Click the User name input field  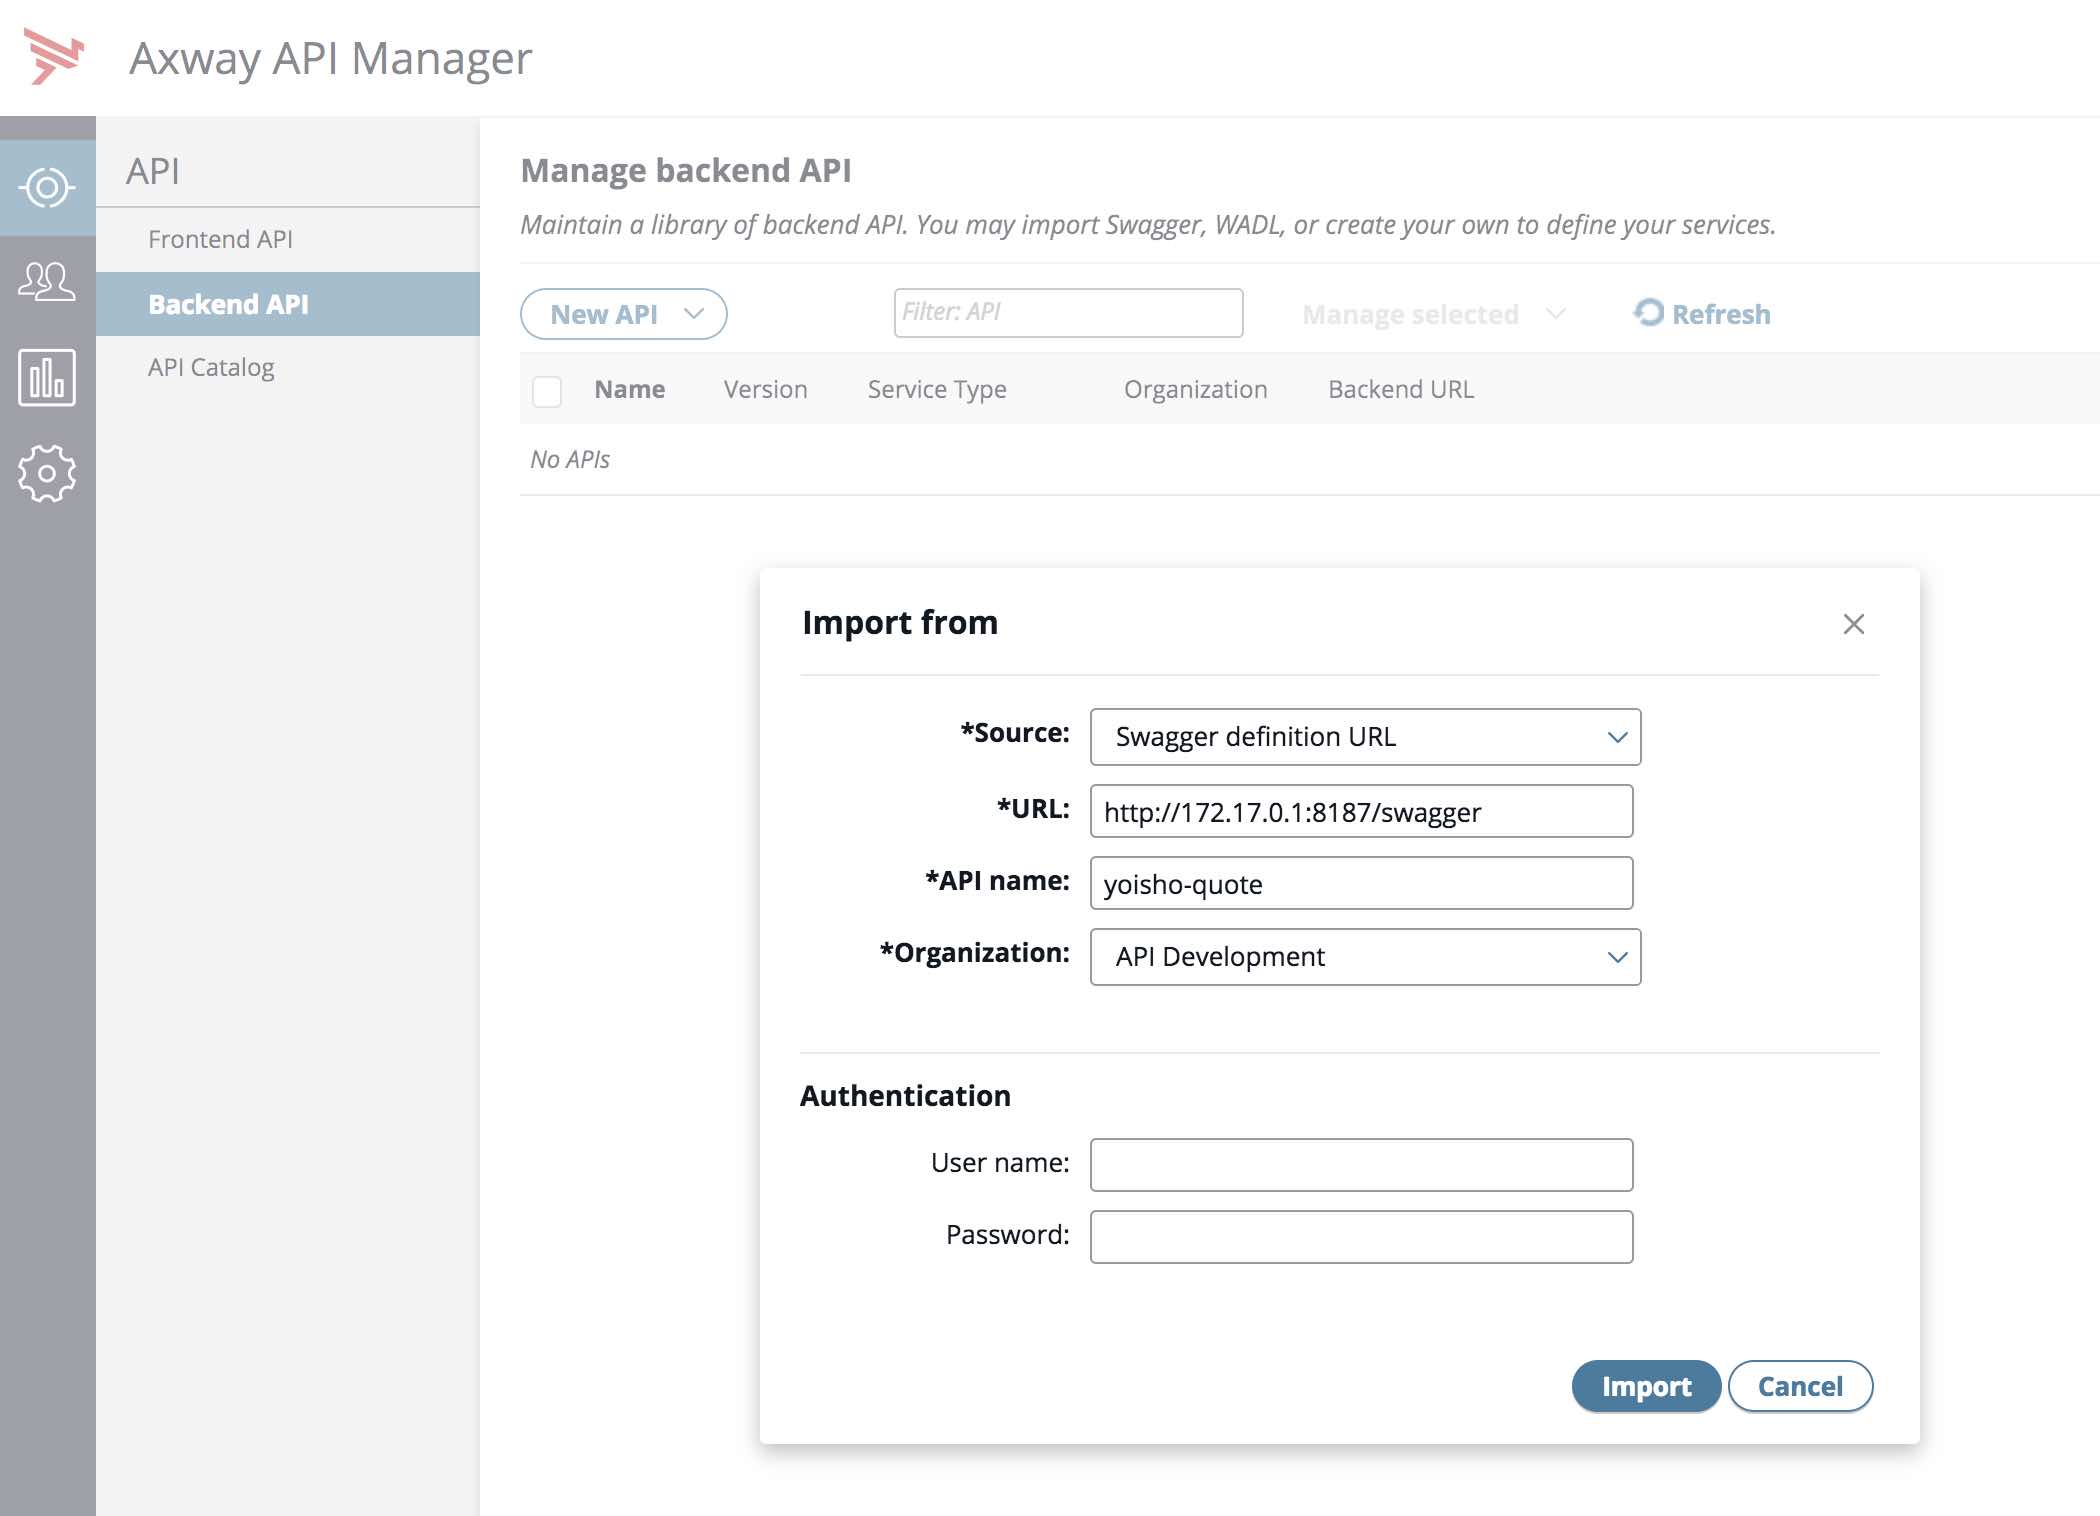coord(1361,1165)
